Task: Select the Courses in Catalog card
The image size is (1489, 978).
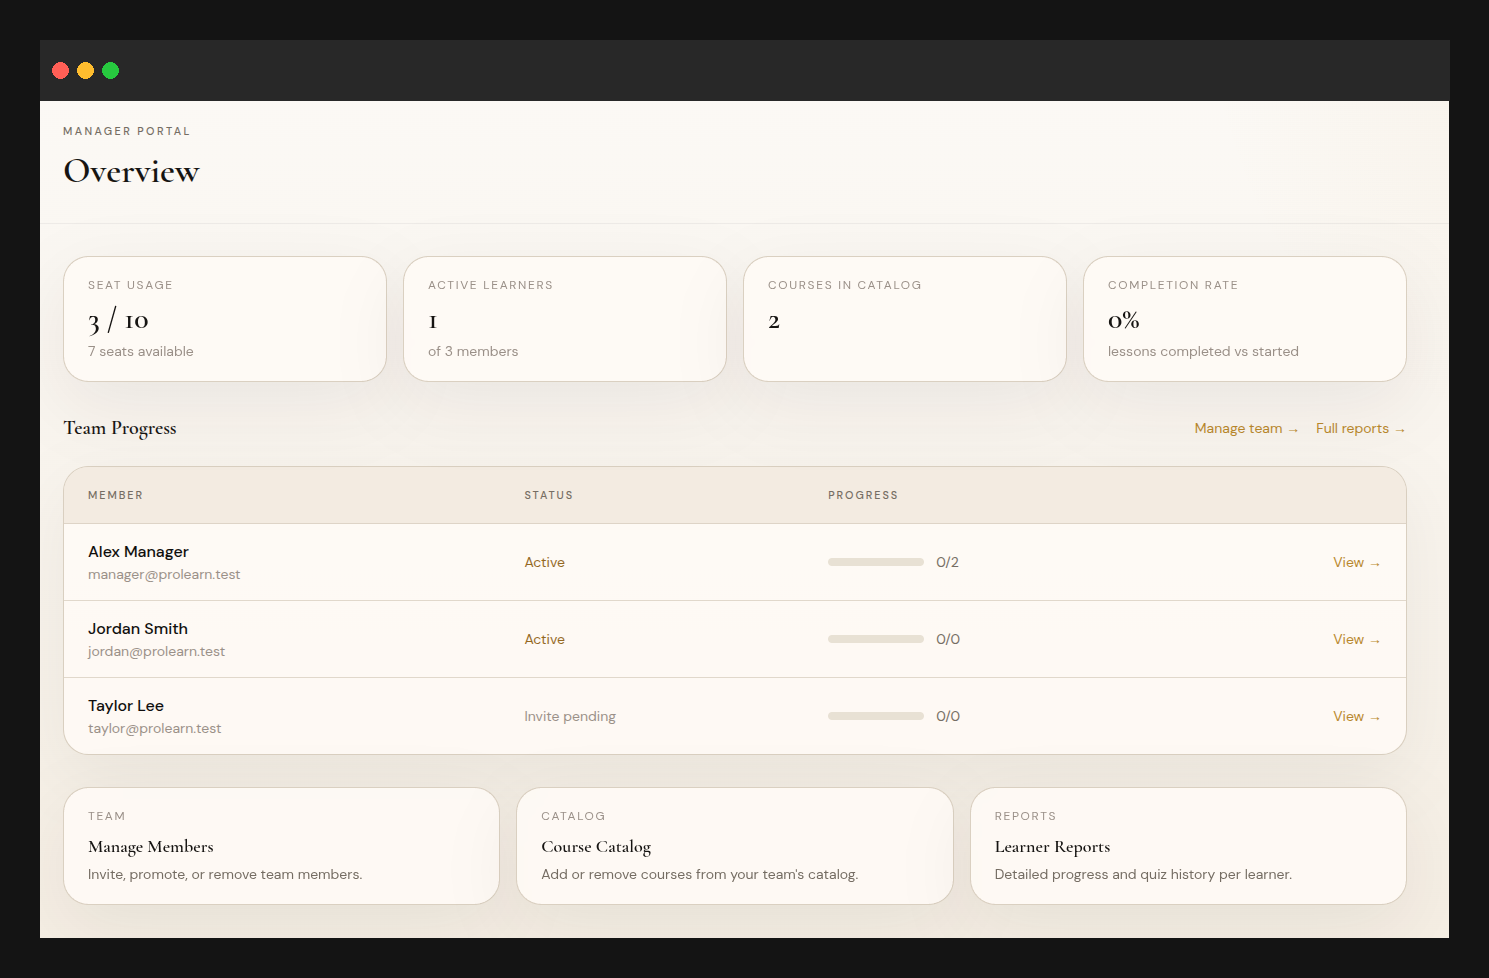Action: click(904, 318)
